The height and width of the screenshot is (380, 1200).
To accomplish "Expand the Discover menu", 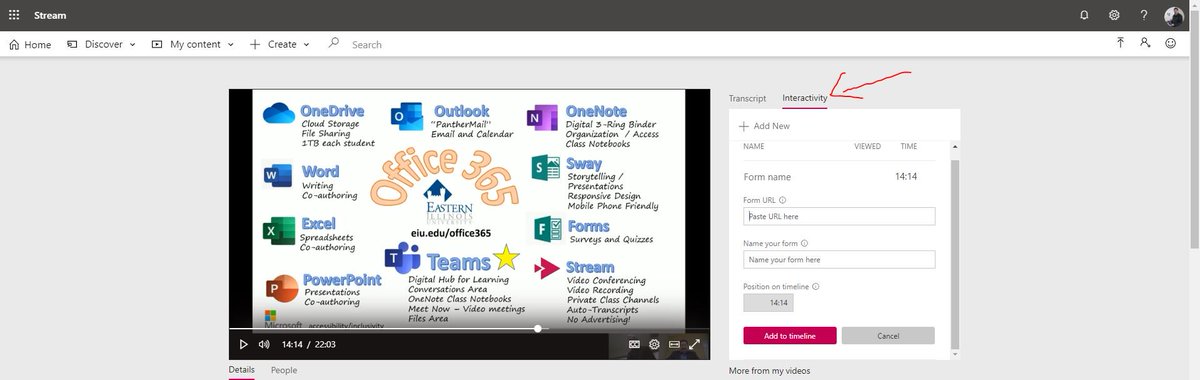I will tap(100, 44).
